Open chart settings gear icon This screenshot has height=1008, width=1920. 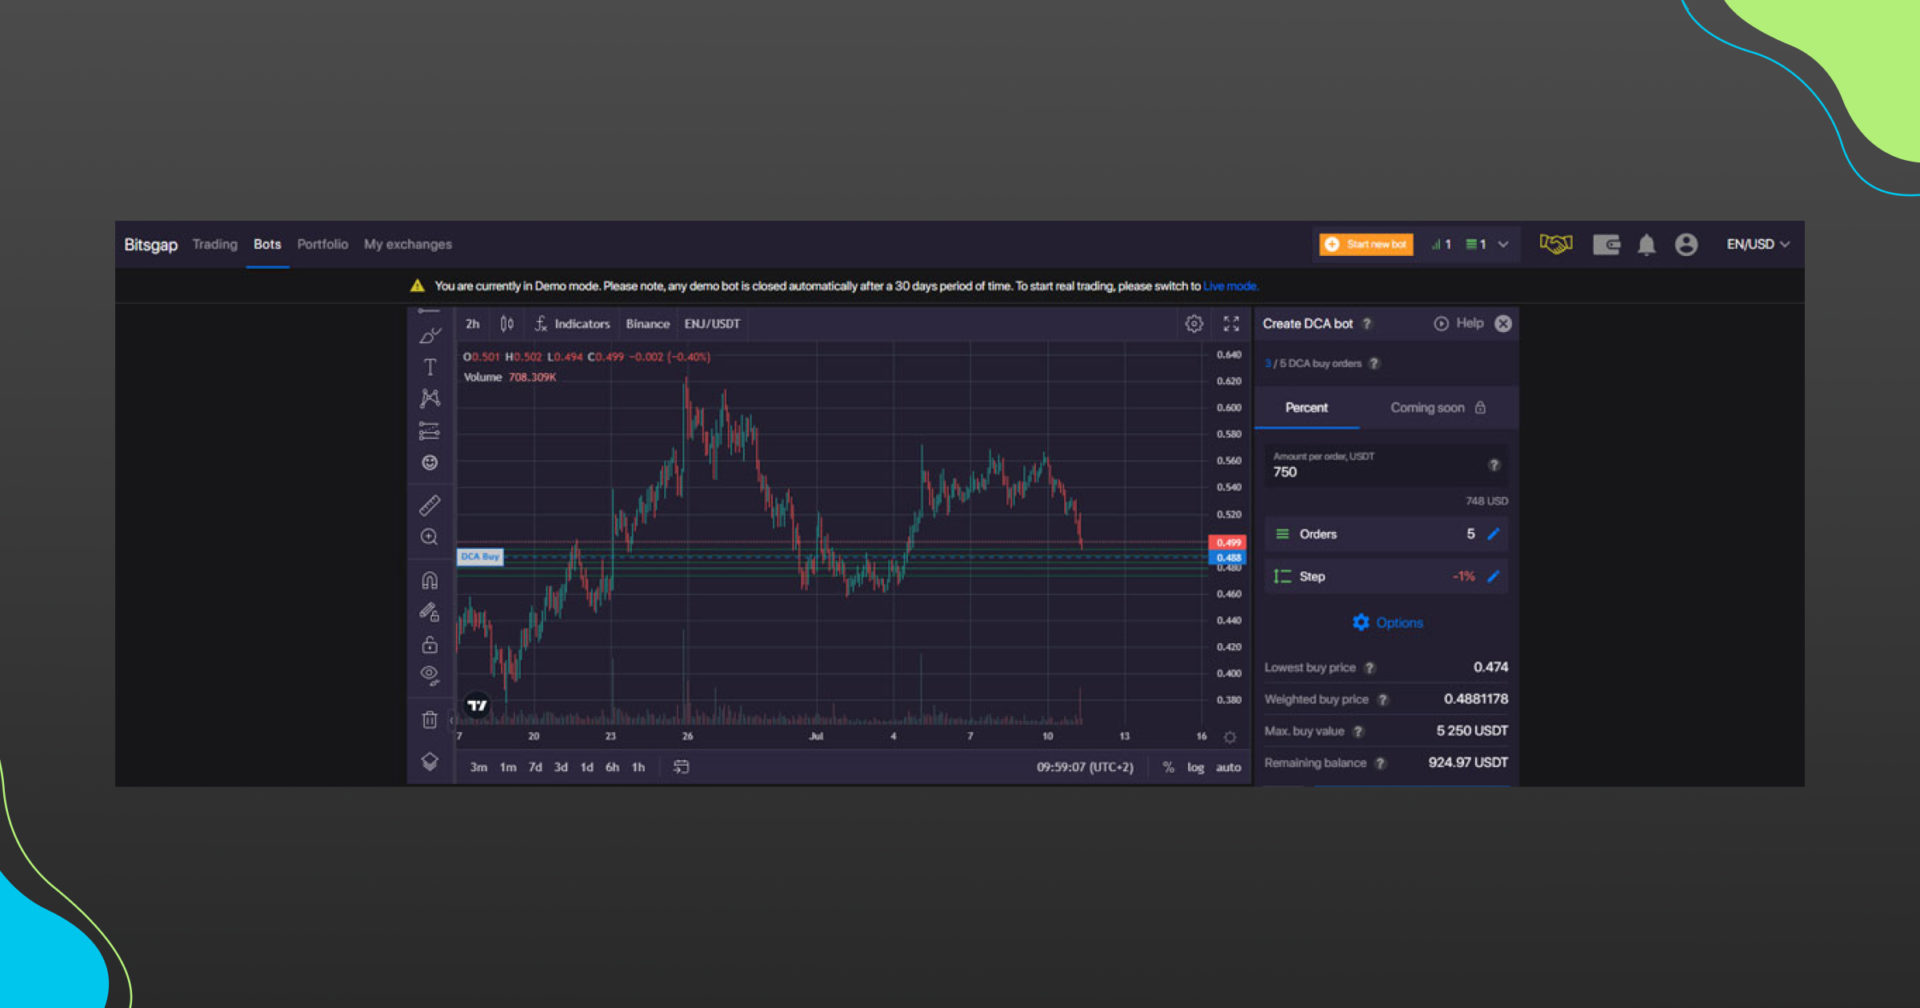click(1194, 324)
